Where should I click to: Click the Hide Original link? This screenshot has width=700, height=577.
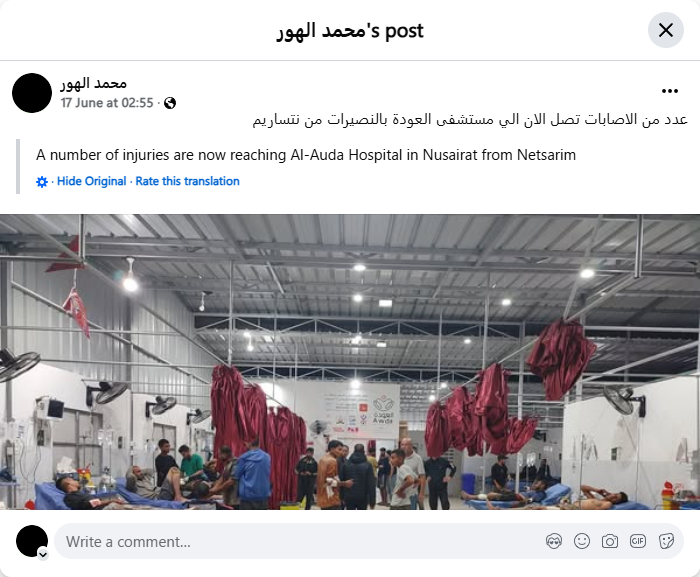coord(92,181)
